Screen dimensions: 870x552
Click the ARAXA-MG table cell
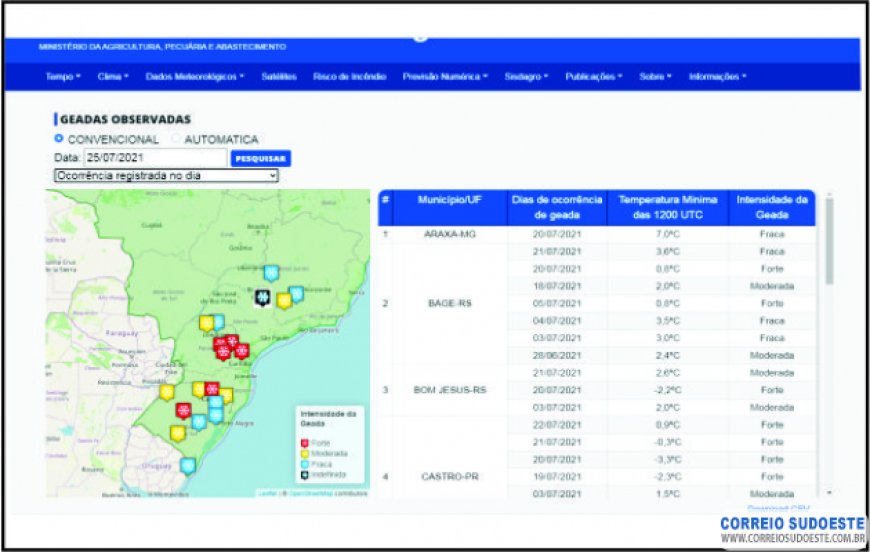point(450,234)
